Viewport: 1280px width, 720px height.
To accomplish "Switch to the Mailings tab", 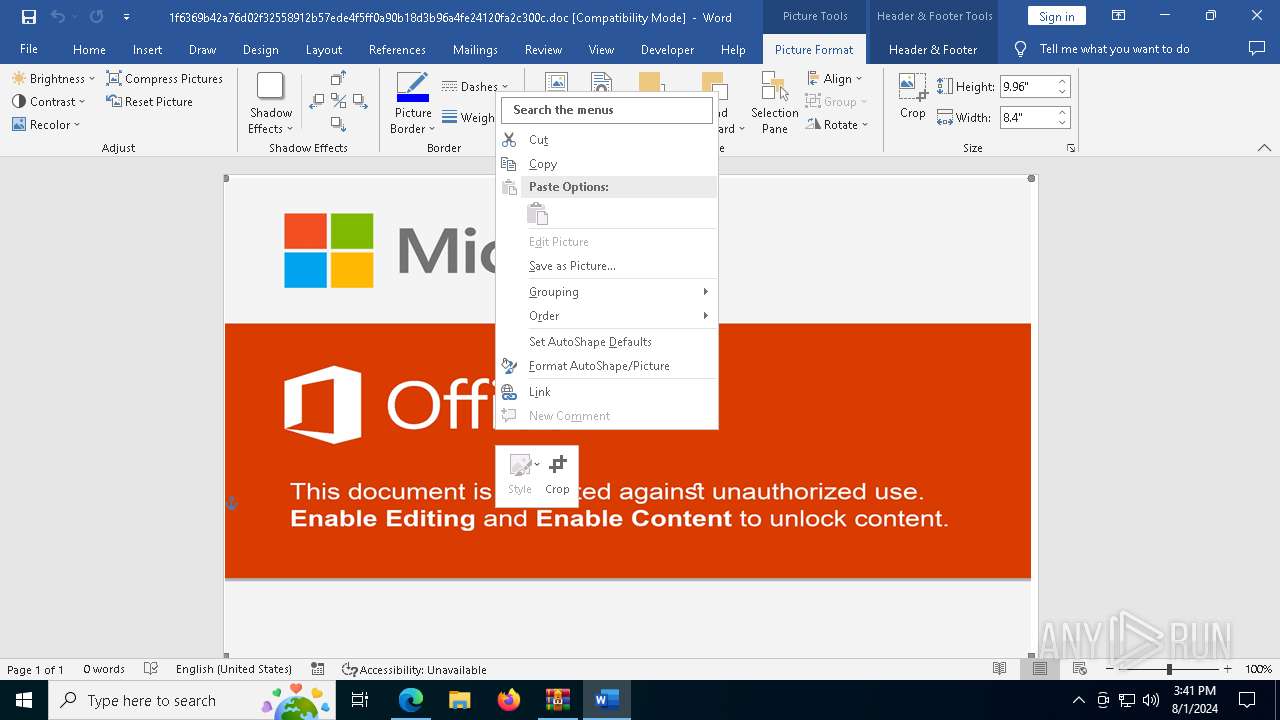I will tap(475, 49).
